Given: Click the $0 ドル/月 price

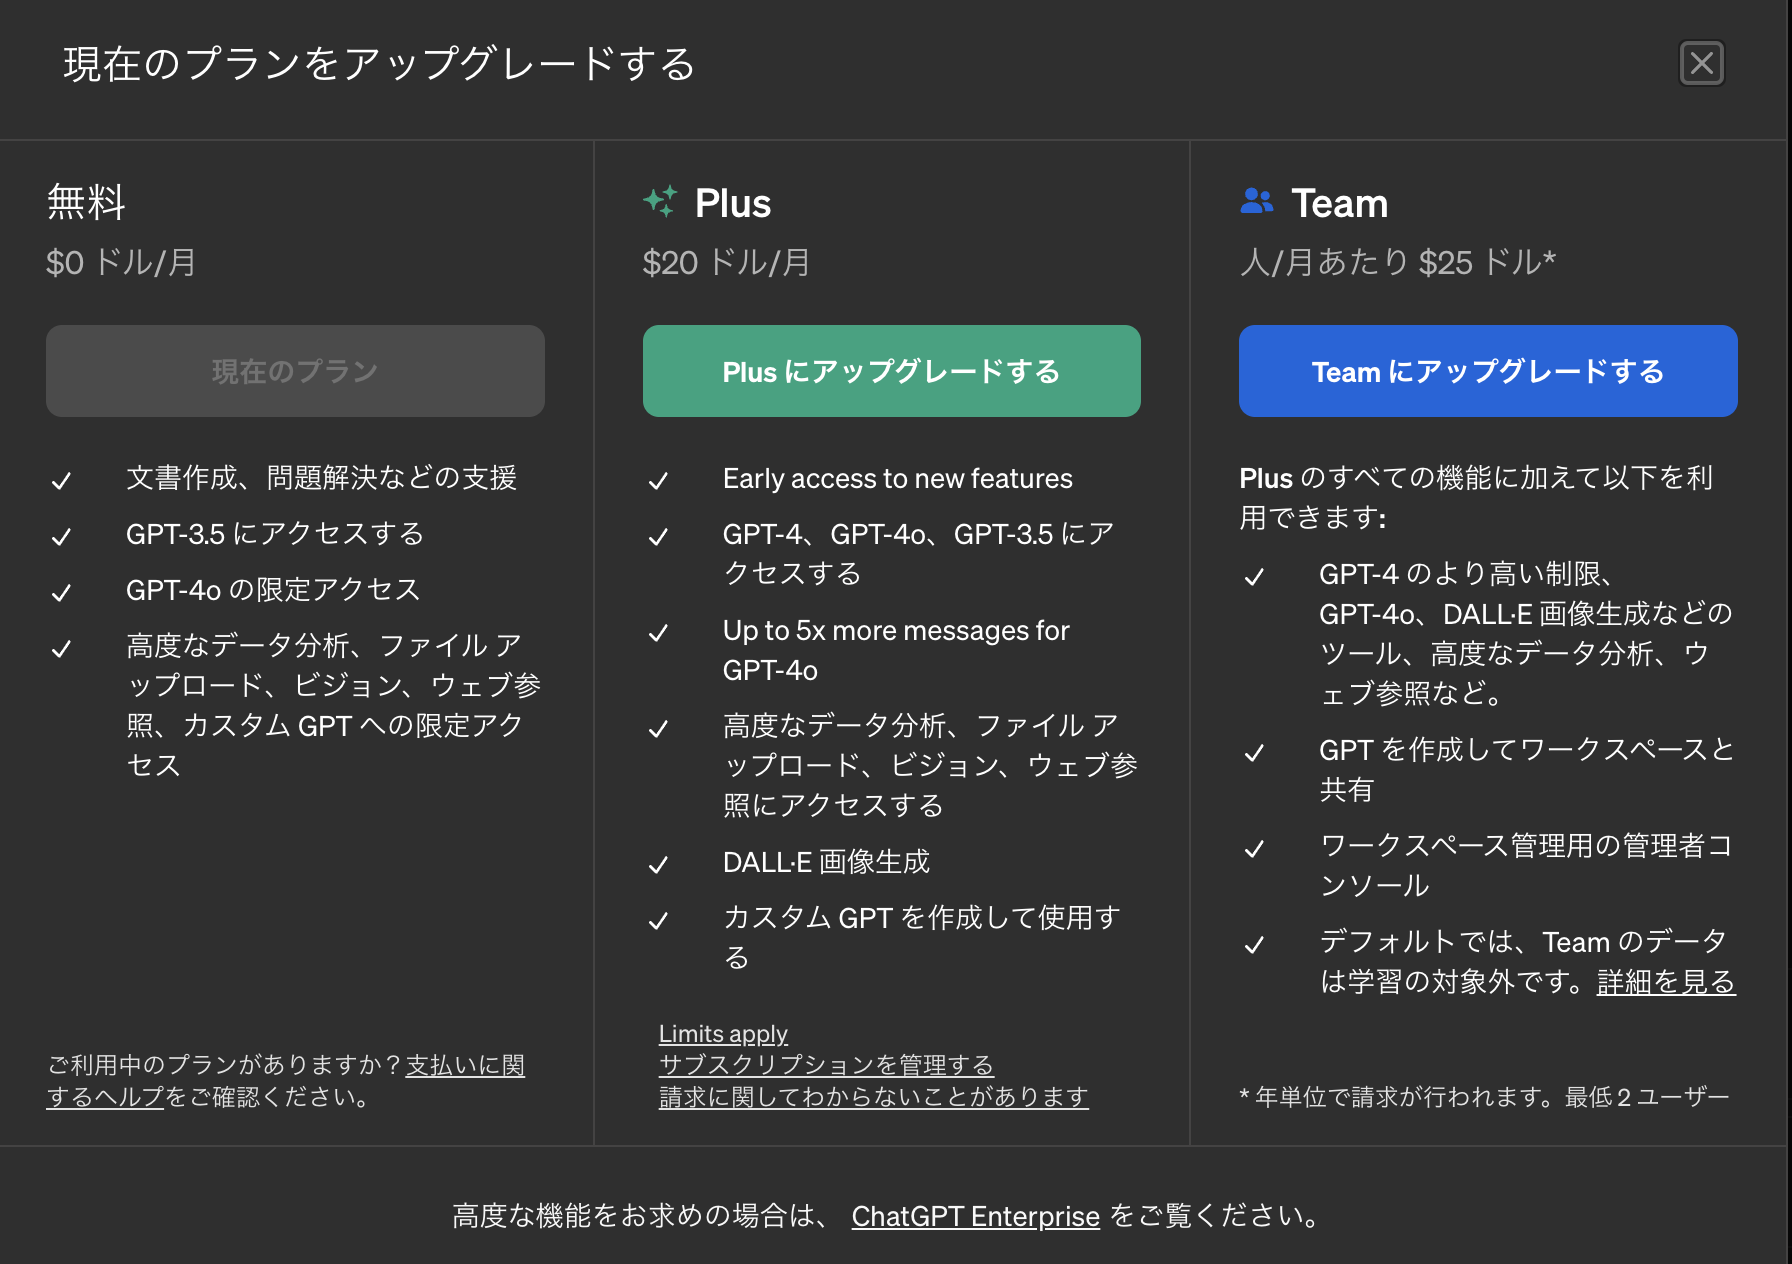Looking at the screenshot, I should [121, 262].
